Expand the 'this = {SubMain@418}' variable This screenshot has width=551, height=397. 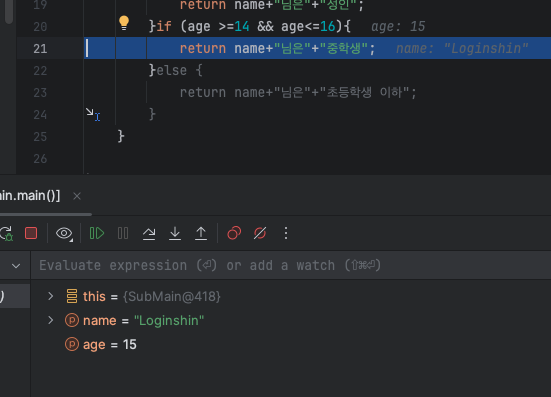point(51,296)
